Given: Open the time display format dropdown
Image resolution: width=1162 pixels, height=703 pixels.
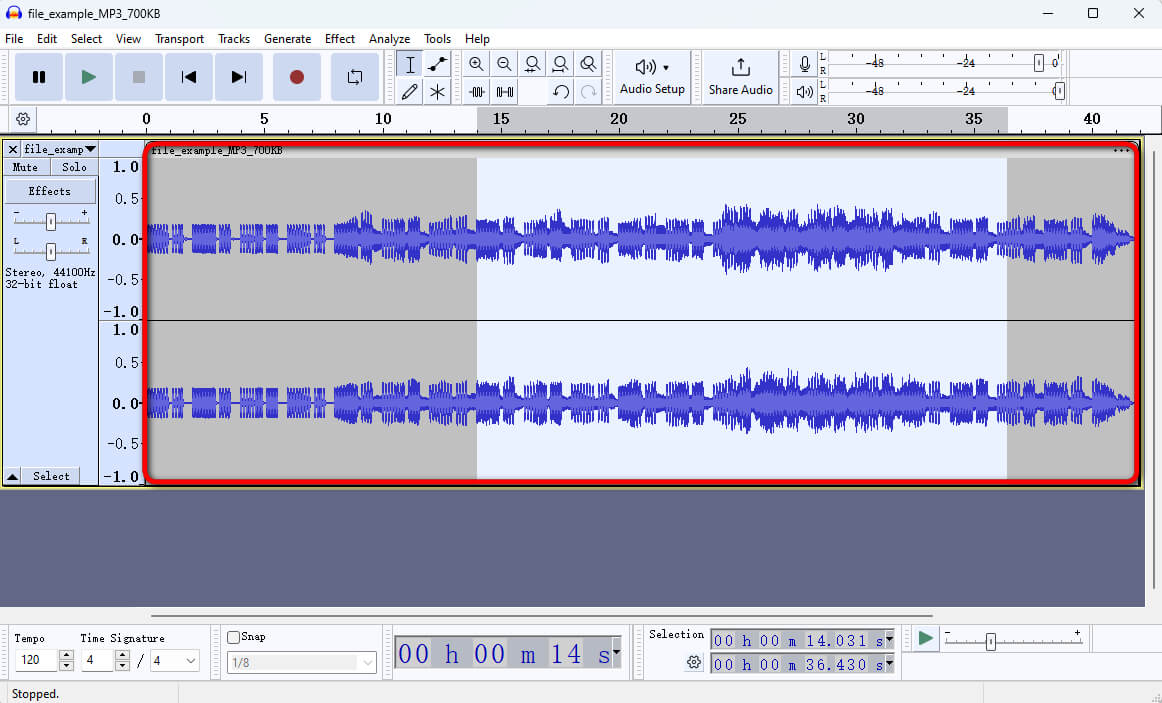Looking at the screenshot, I should click(616, 652).
